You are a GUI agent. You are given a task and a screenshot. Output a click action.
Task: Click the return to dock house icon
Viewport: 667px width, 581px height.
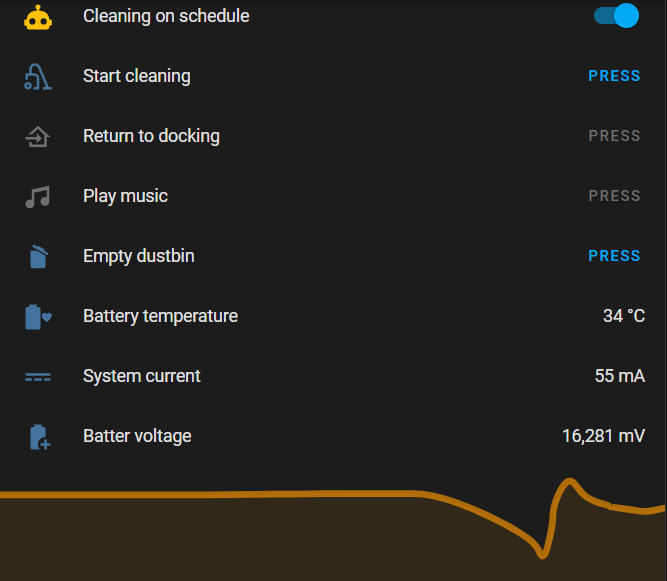[38, 137]
